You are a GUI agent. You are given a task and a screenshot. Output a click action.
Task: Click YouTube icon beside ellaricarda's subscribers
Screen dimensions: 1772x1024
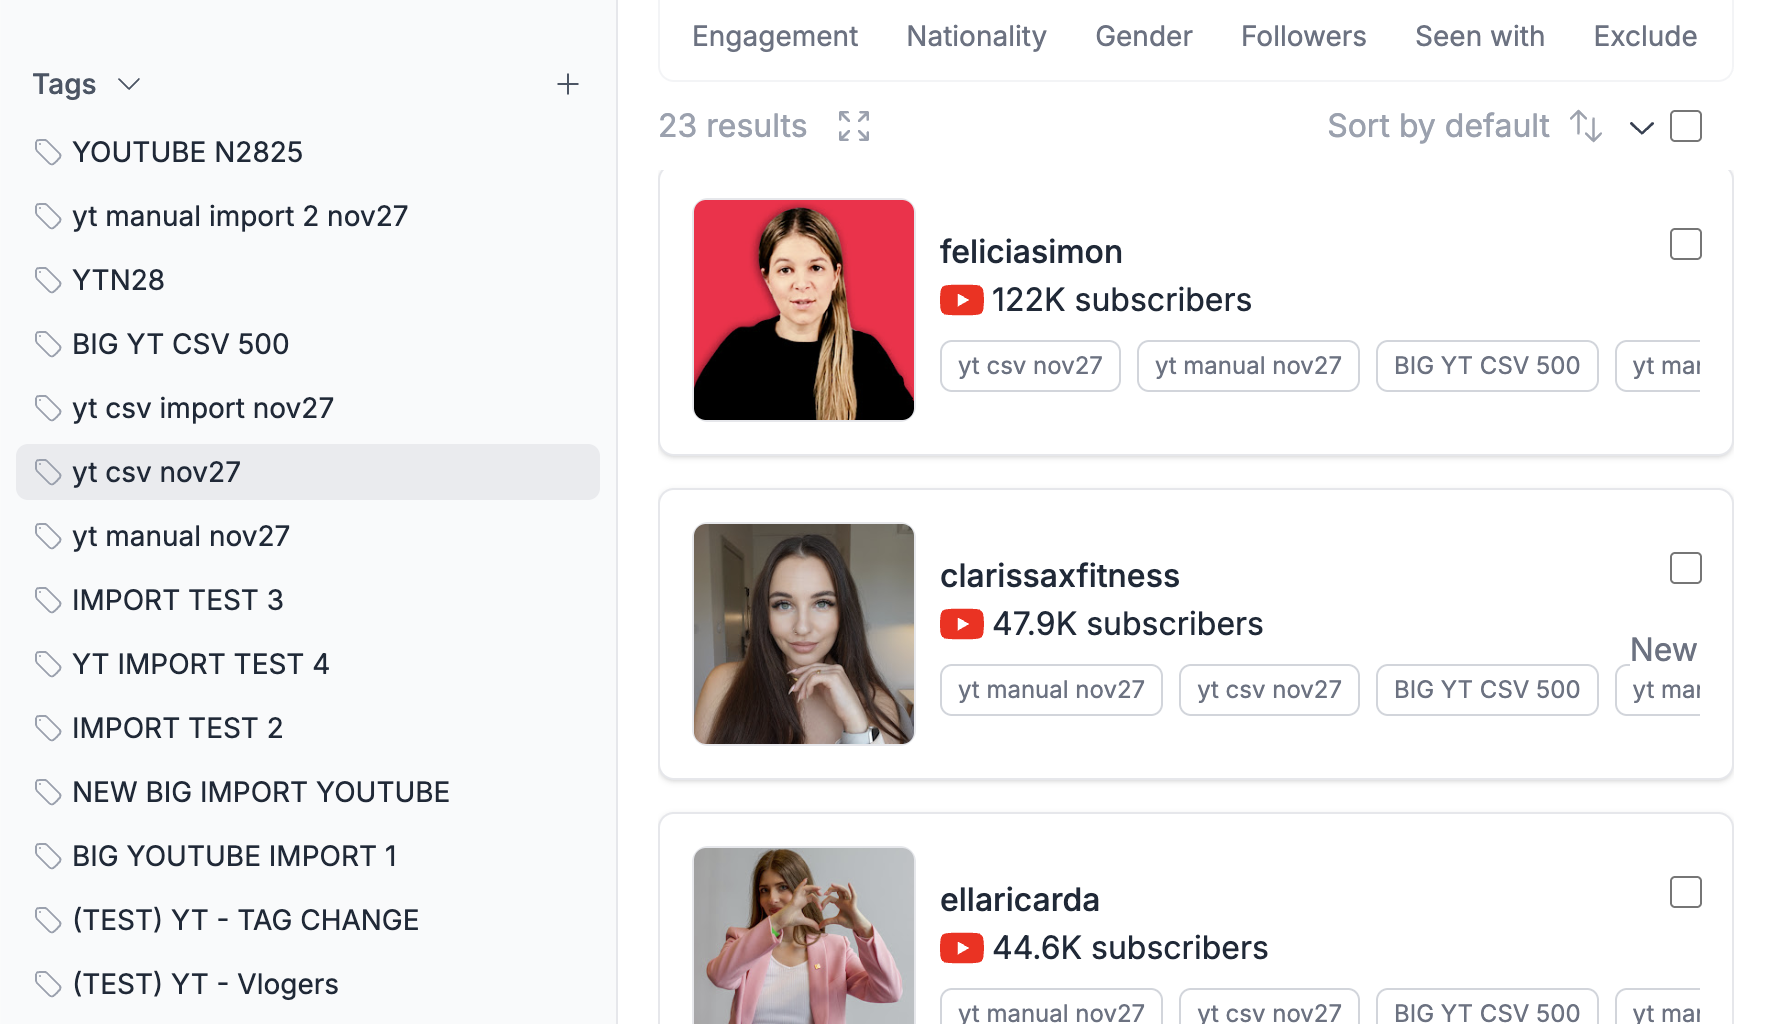click(x=961, y=948)
